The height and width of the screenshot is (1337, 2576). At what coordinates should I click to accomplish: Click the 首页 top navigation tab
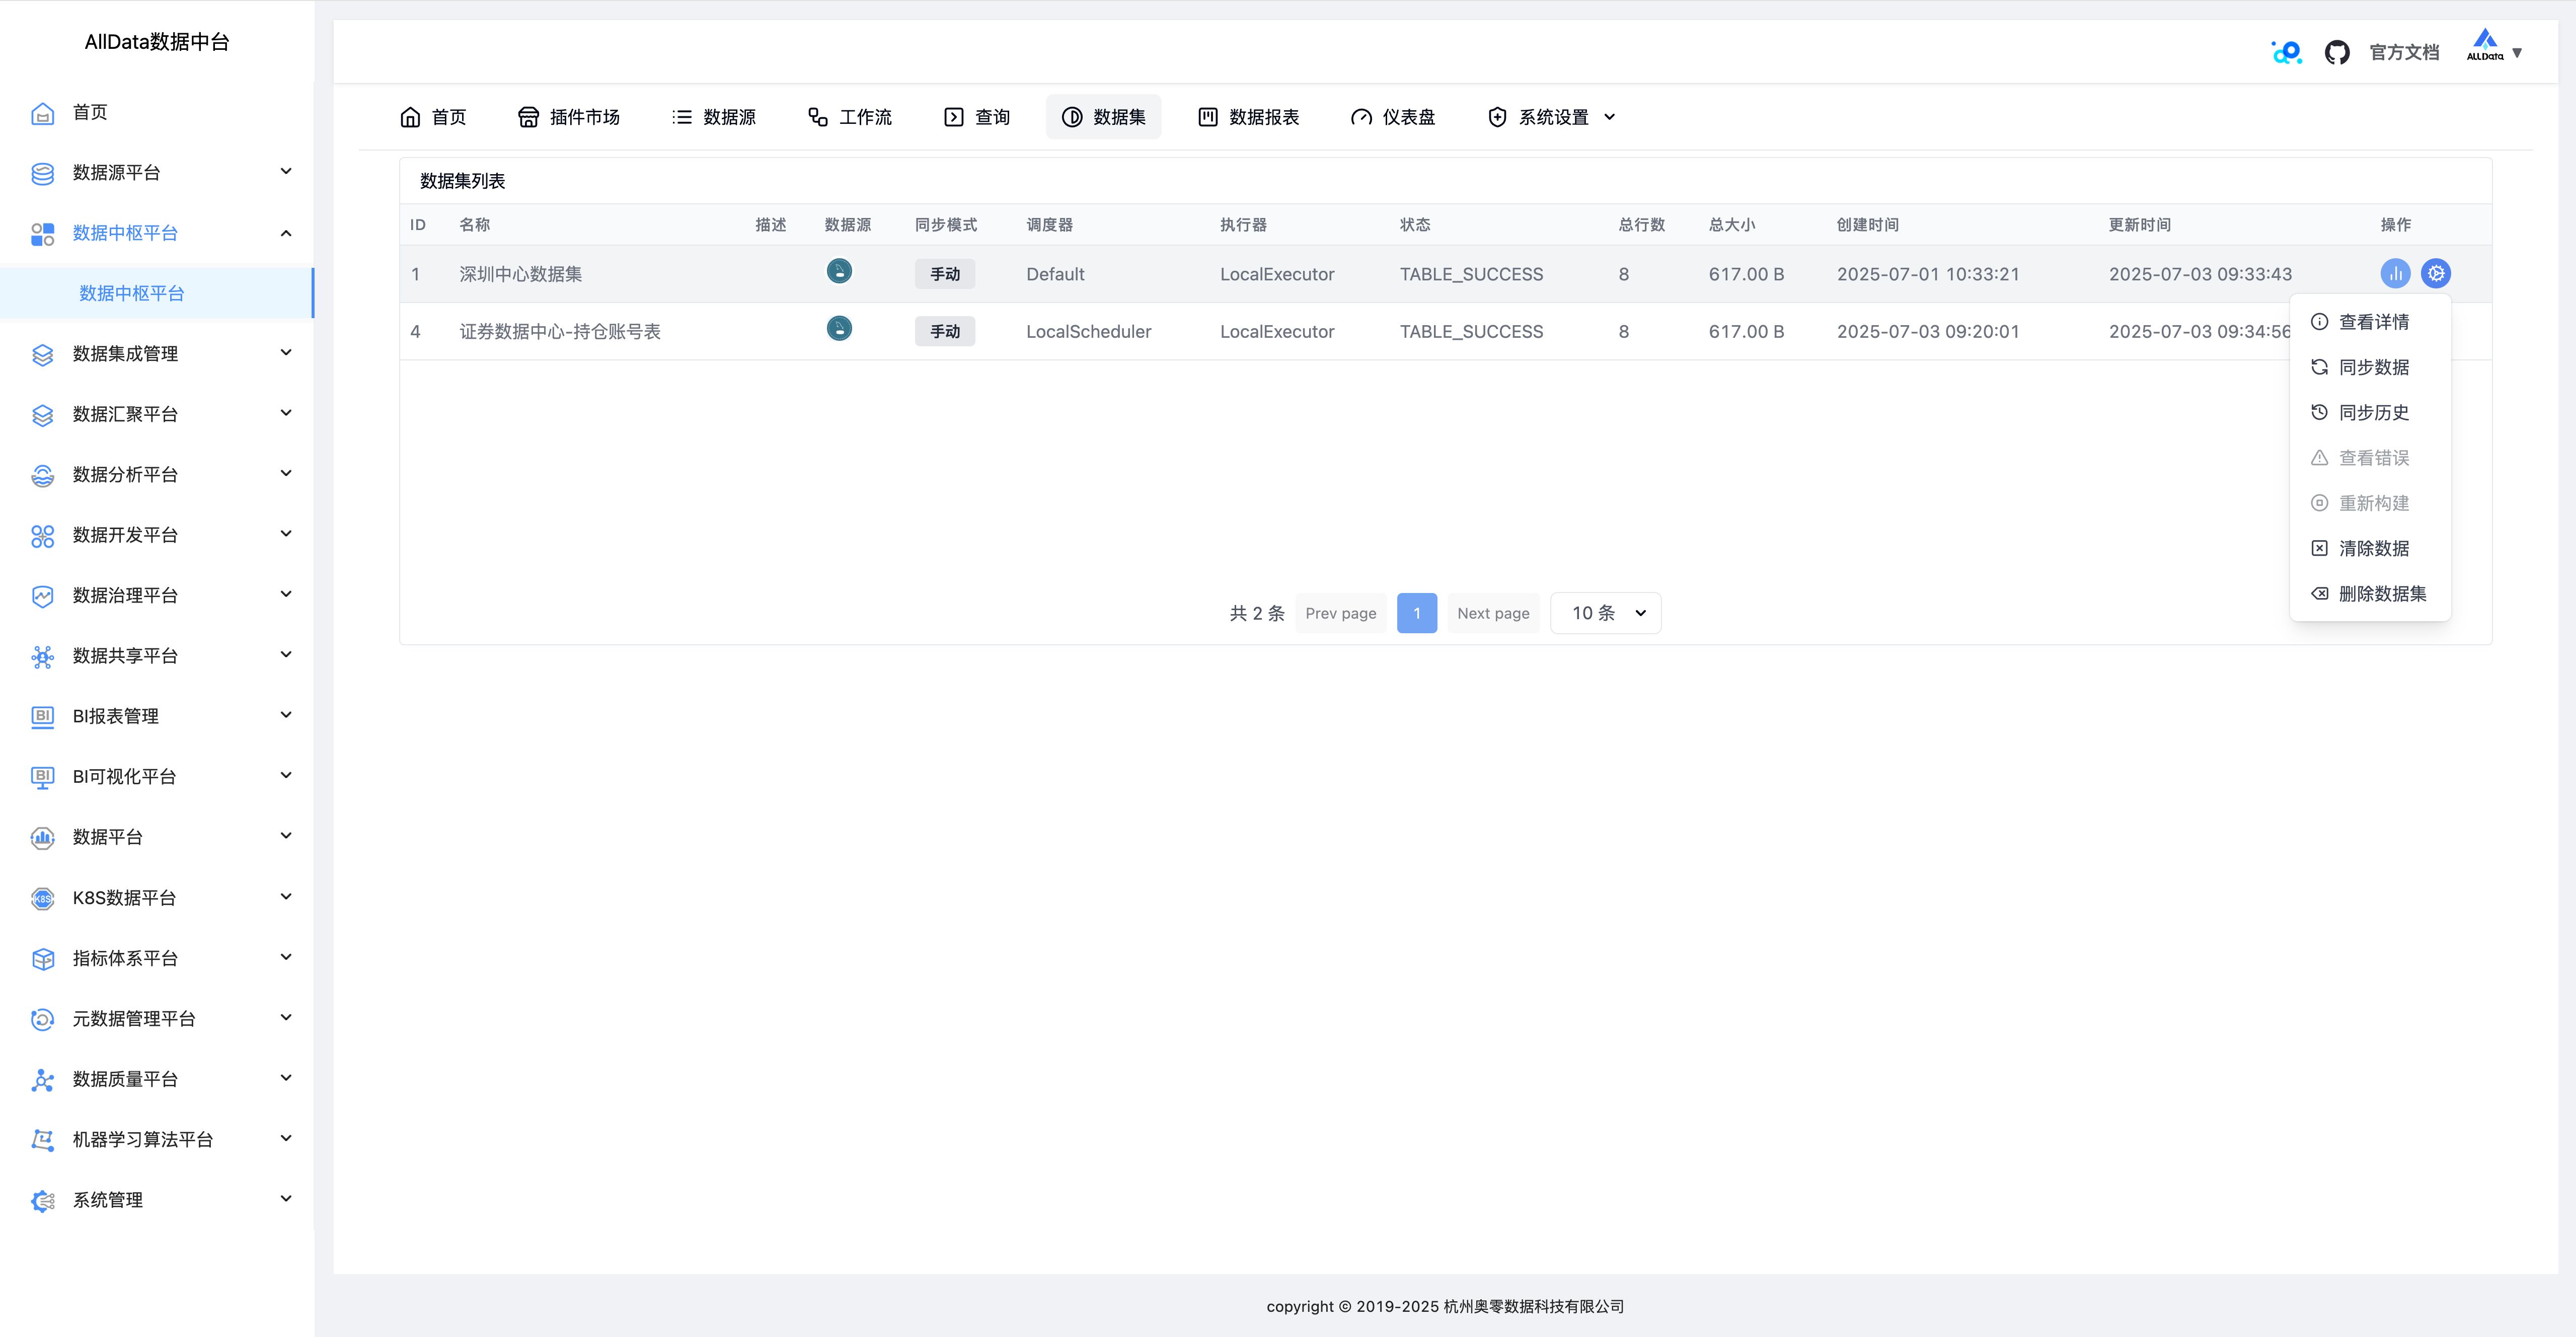433,117
